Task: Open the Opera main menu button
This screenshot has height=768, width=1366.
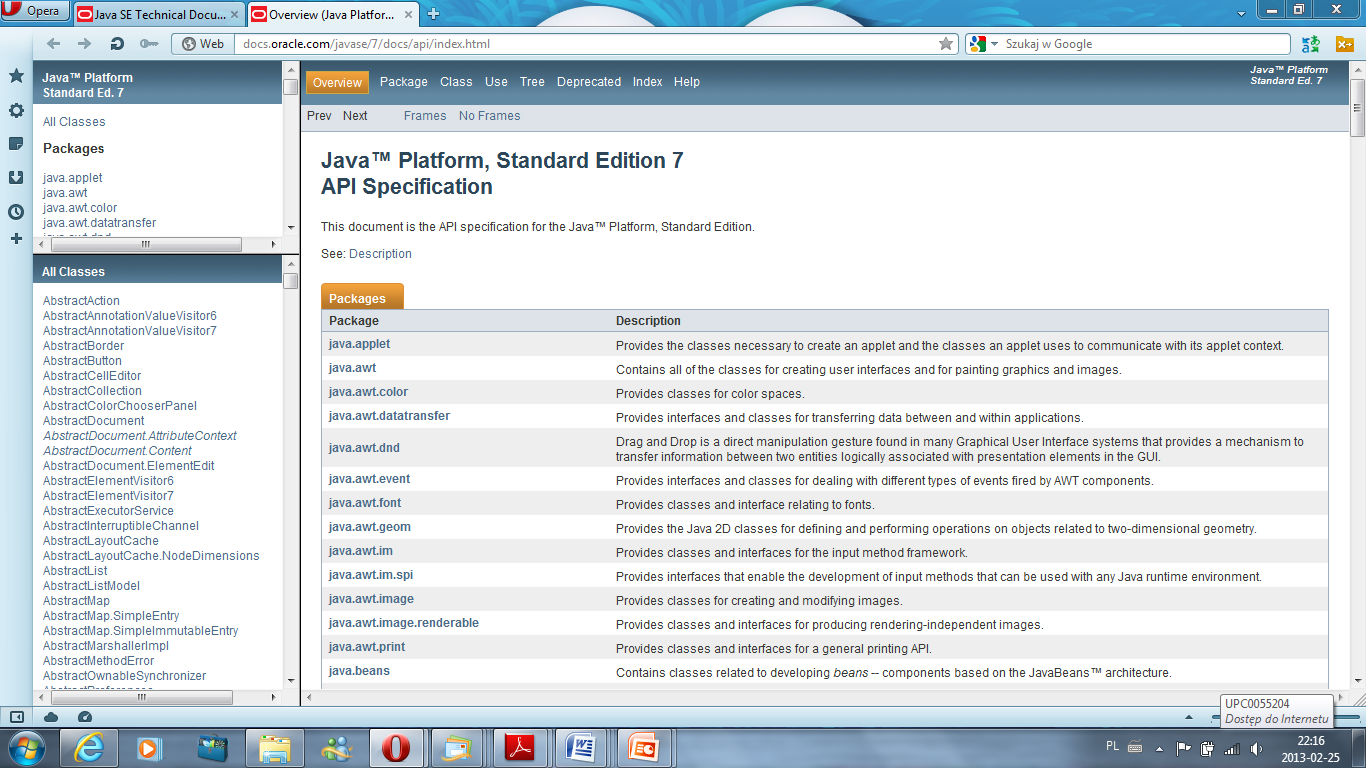Action: pos(35,11)
